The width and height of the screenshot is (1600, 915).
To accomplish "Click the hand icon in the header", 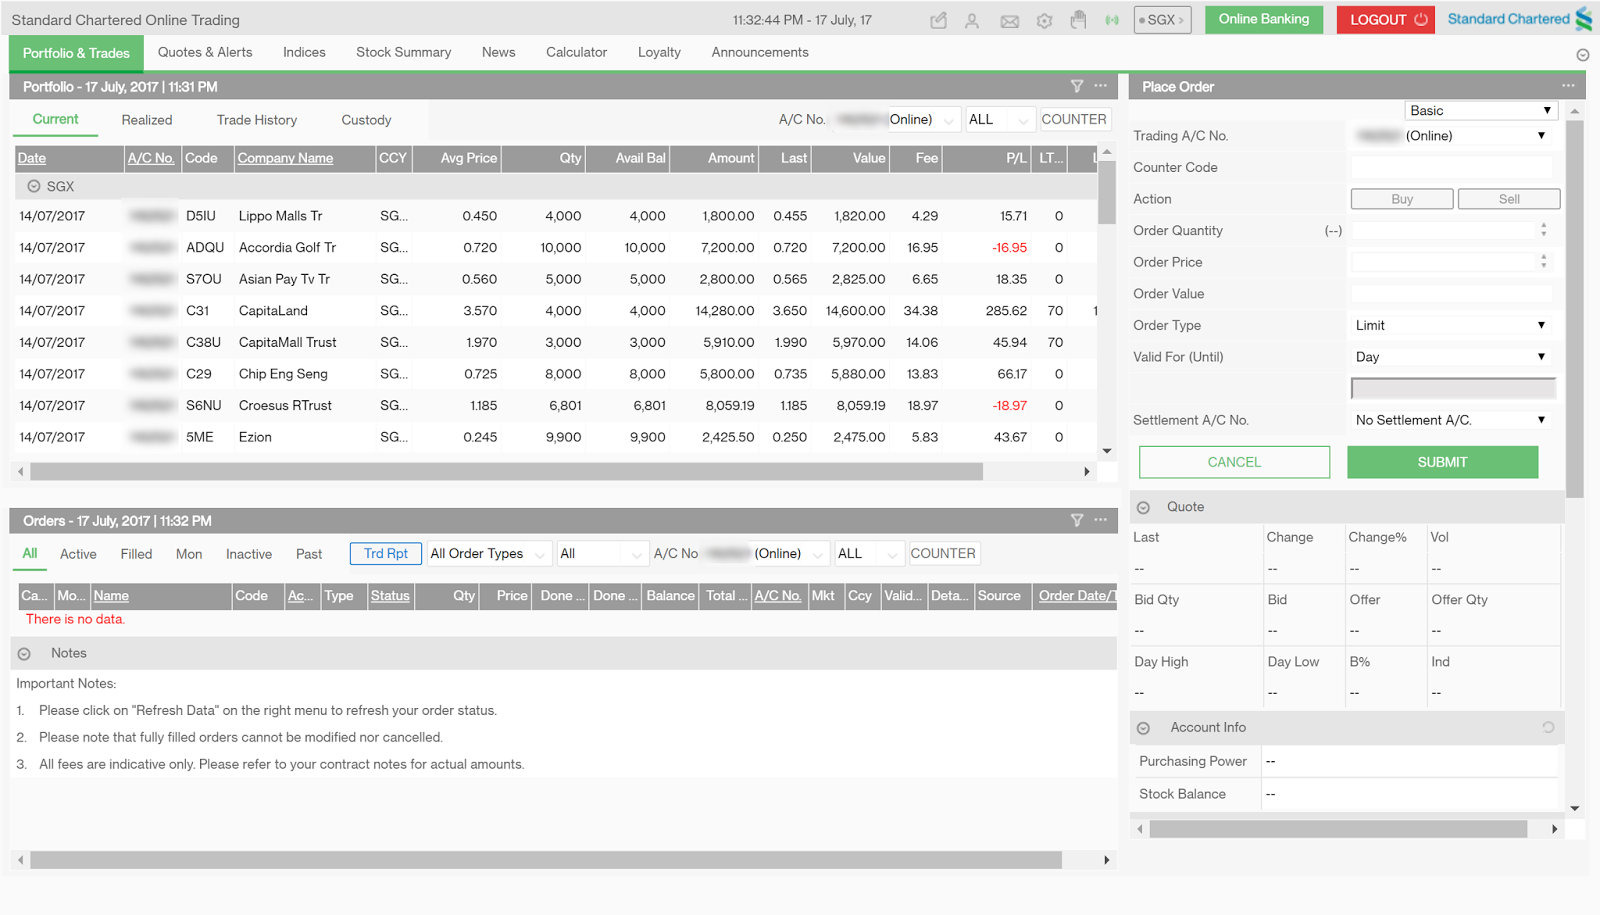I will (1078, 20).
